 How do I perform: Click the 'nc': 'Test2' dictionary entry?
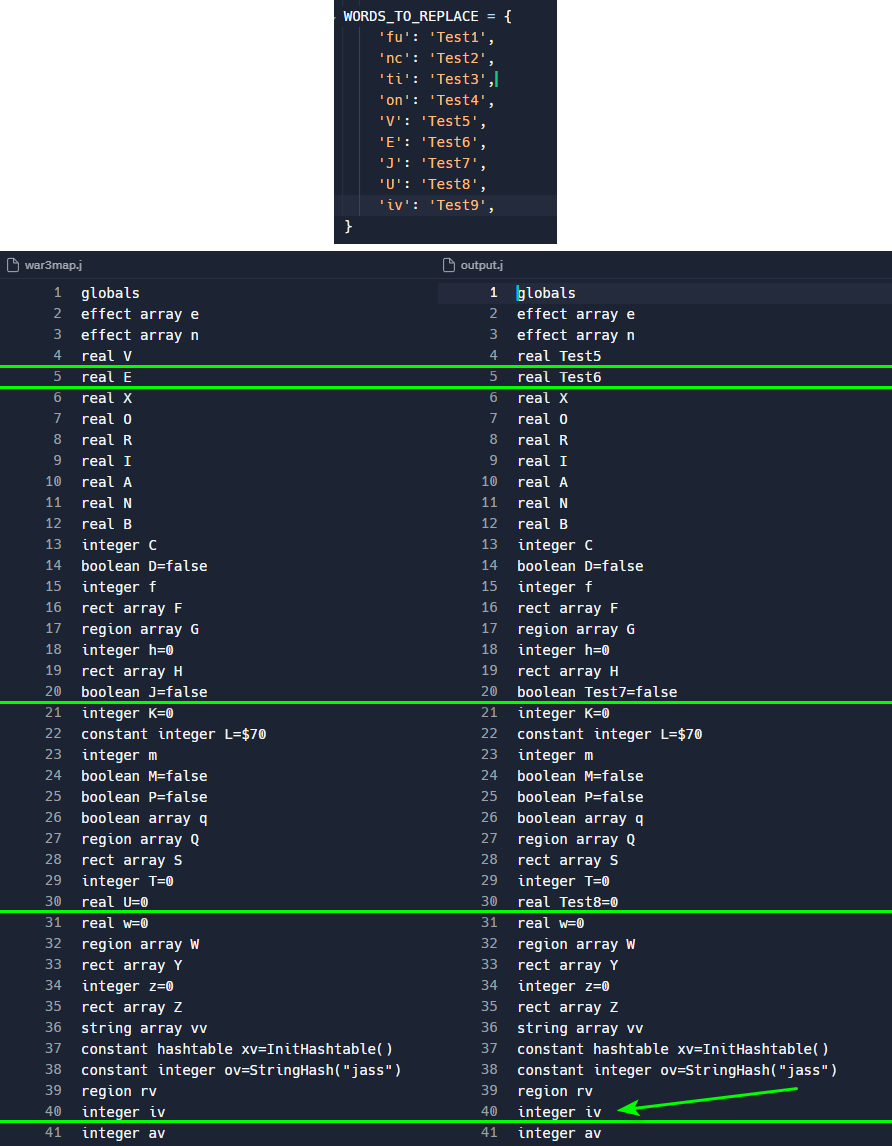tap(436, 58)
